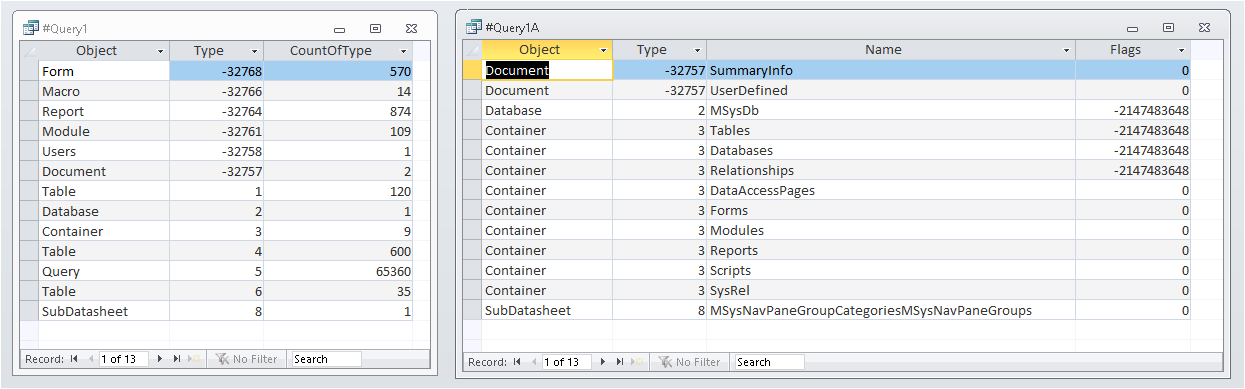Viewport: 1245px width, 389px height.
Task: Click the SummaryInfo cell in #Query1A
Action: 891,70
